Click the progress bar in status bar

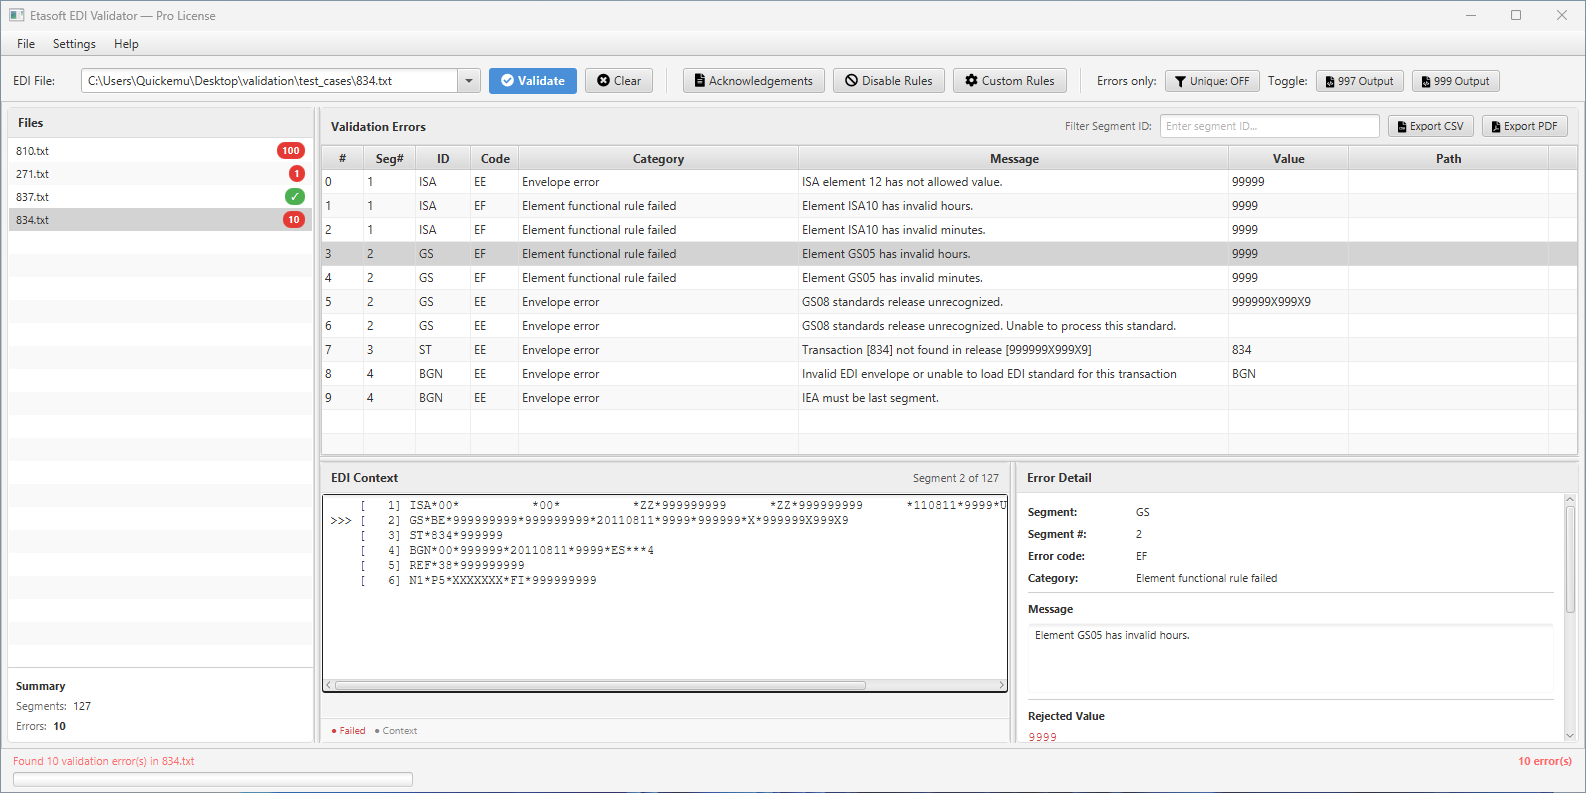(x=212, y=779)
